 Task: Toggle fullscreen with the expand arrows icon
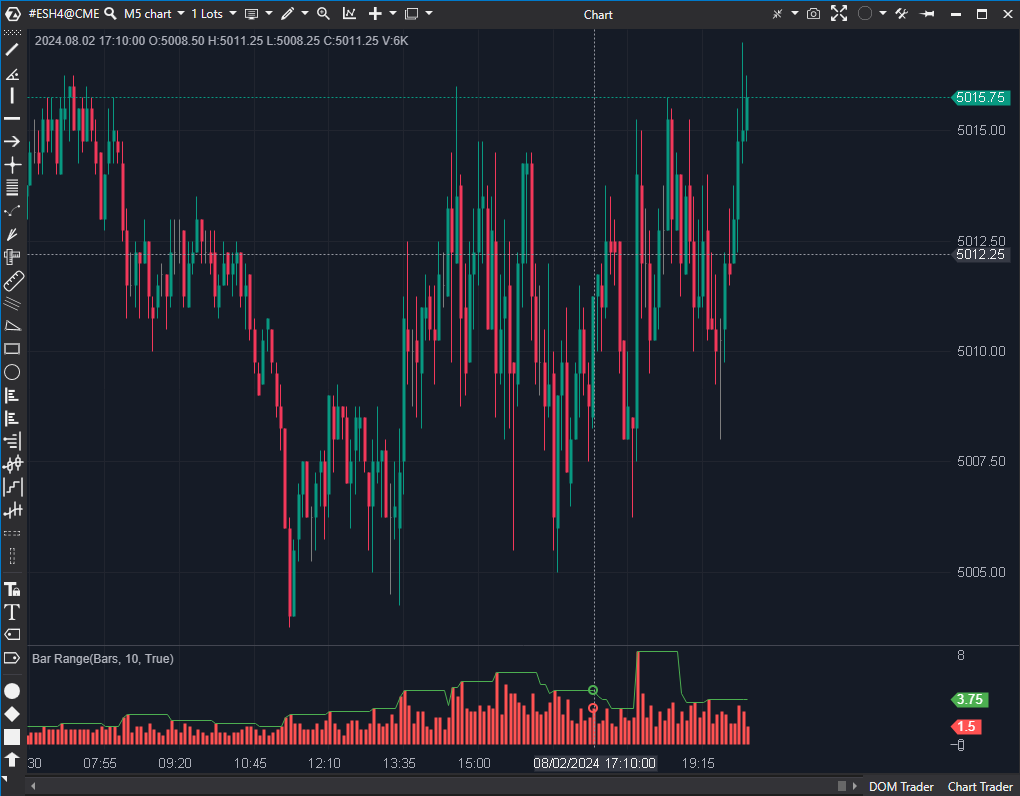[839, 14]
